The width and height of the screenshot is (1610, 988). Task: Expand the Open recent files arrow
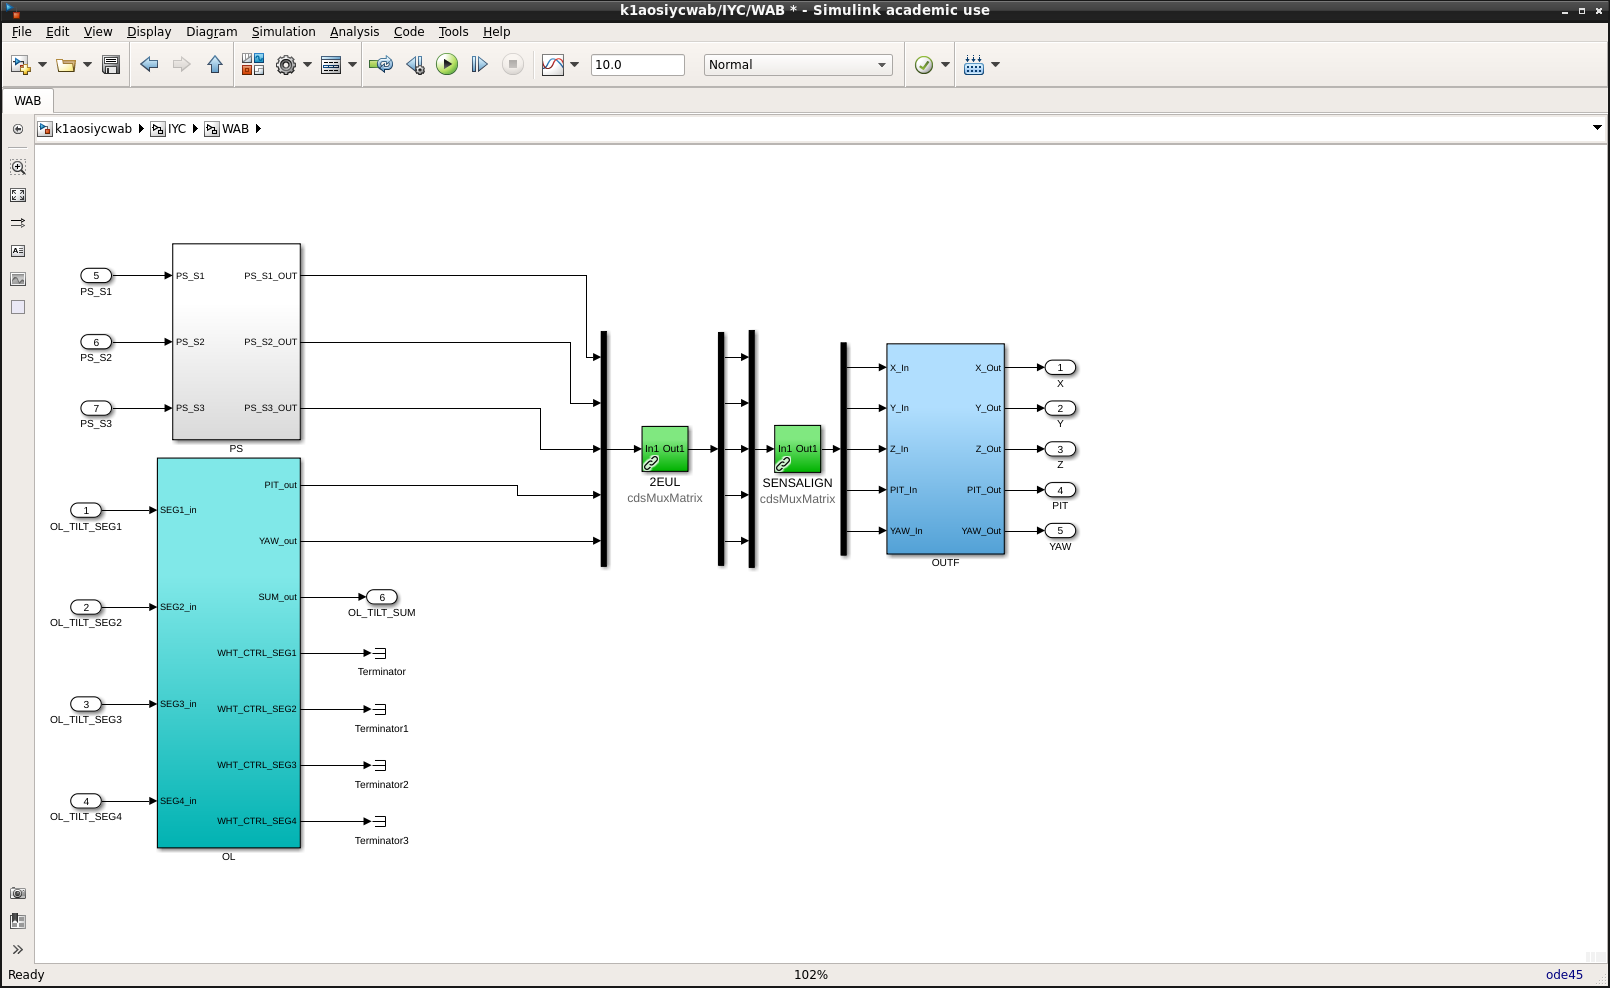[x=88, y=65]
